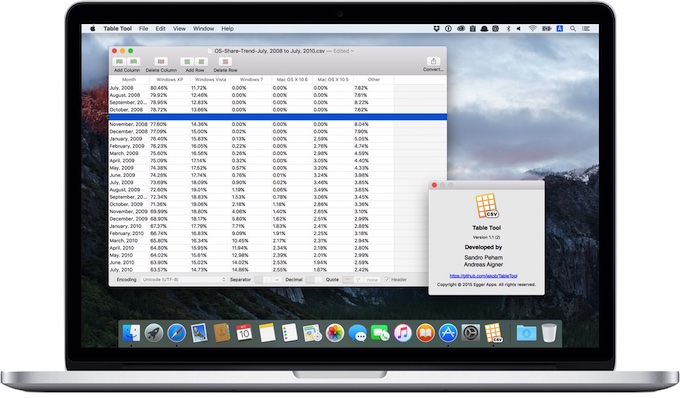Screen dimensions: 680x398
Task: Toggle the Header checkbox
Action: 387,280
